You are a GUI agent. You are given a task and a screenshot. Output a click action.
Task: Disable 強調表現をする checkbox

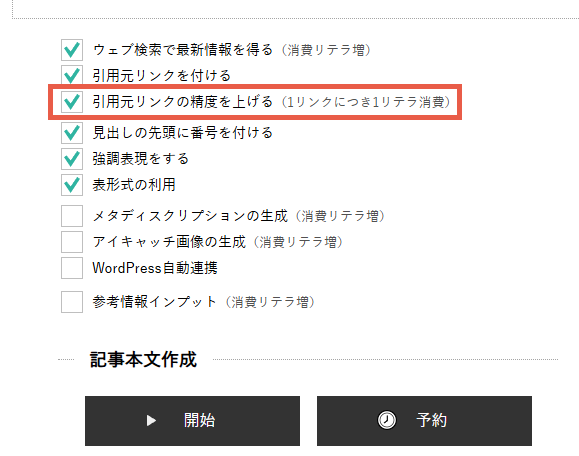point(72,159)
